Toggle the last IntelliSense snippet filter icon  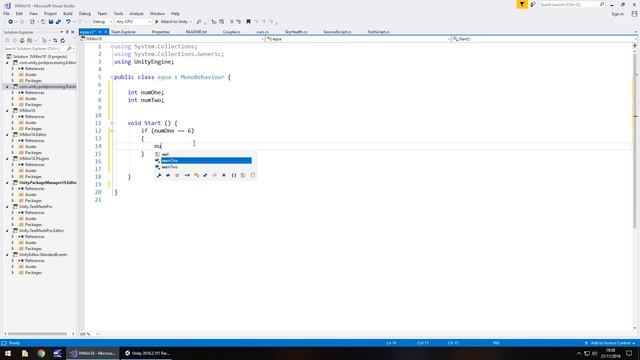(253, 176)
